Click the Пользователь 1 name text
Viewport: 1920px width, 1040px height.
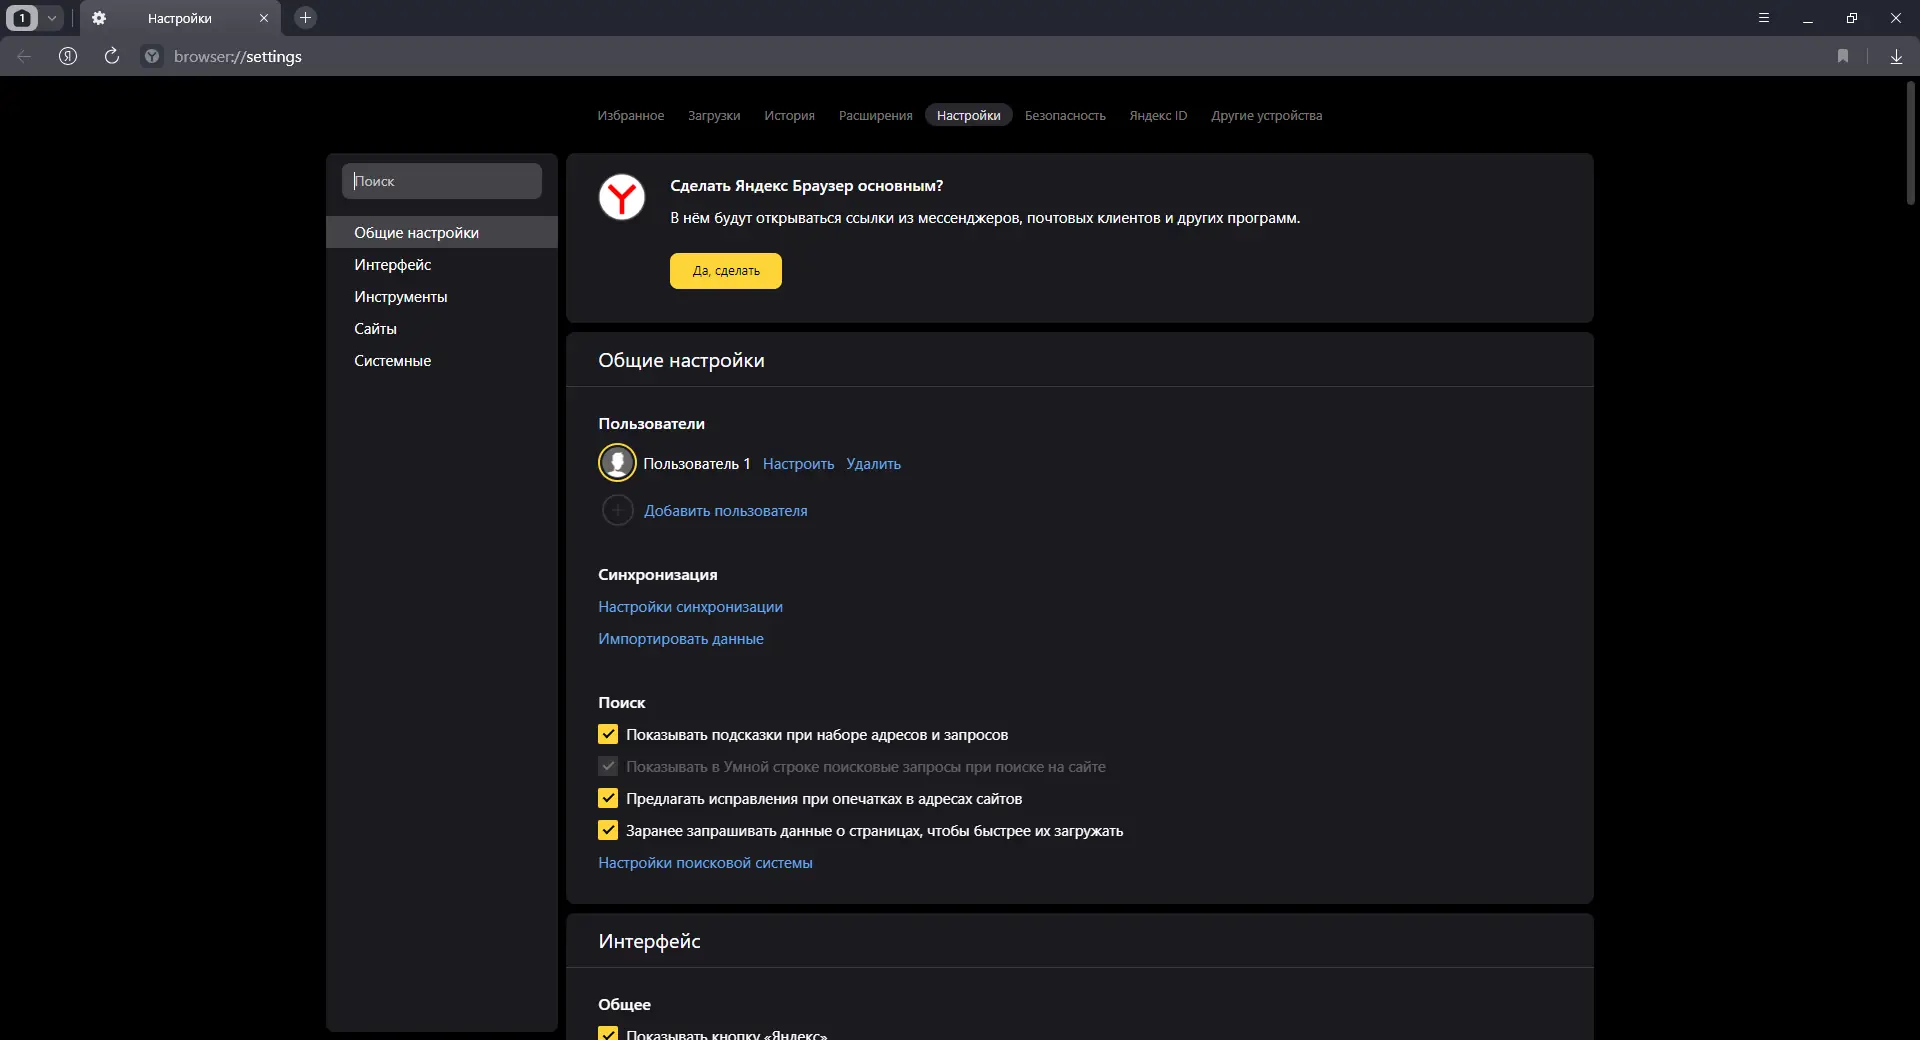tap(696, 463)
